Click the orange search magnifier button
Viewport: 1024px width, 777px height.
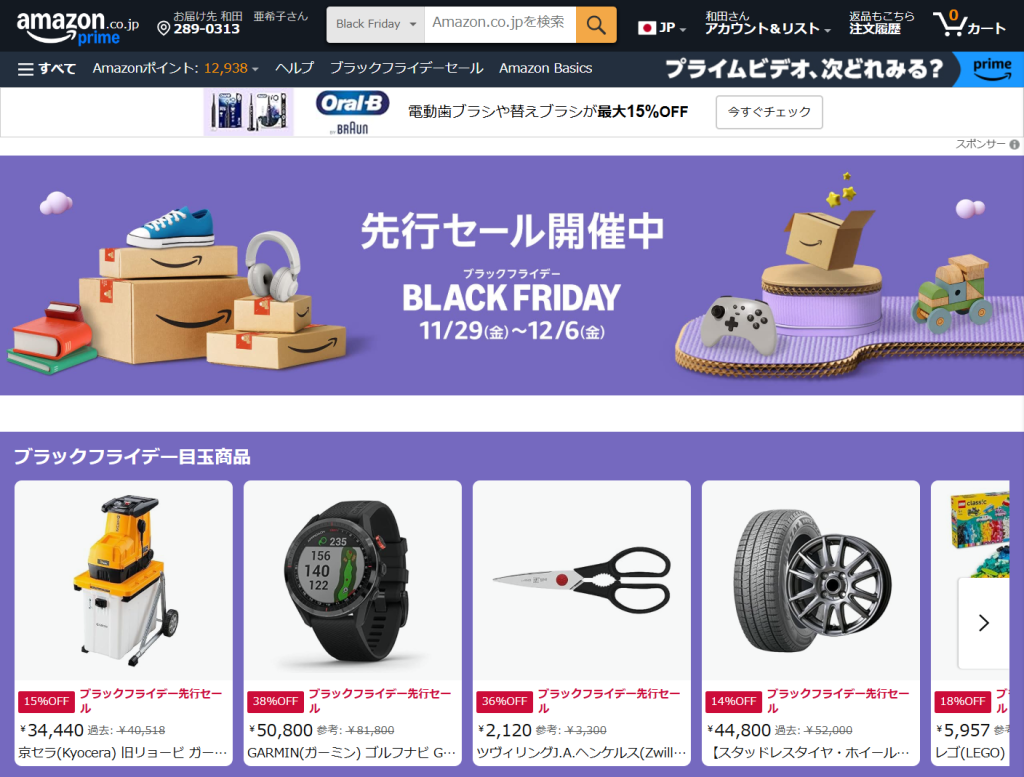pyautogui.click(x=596, y=25)
